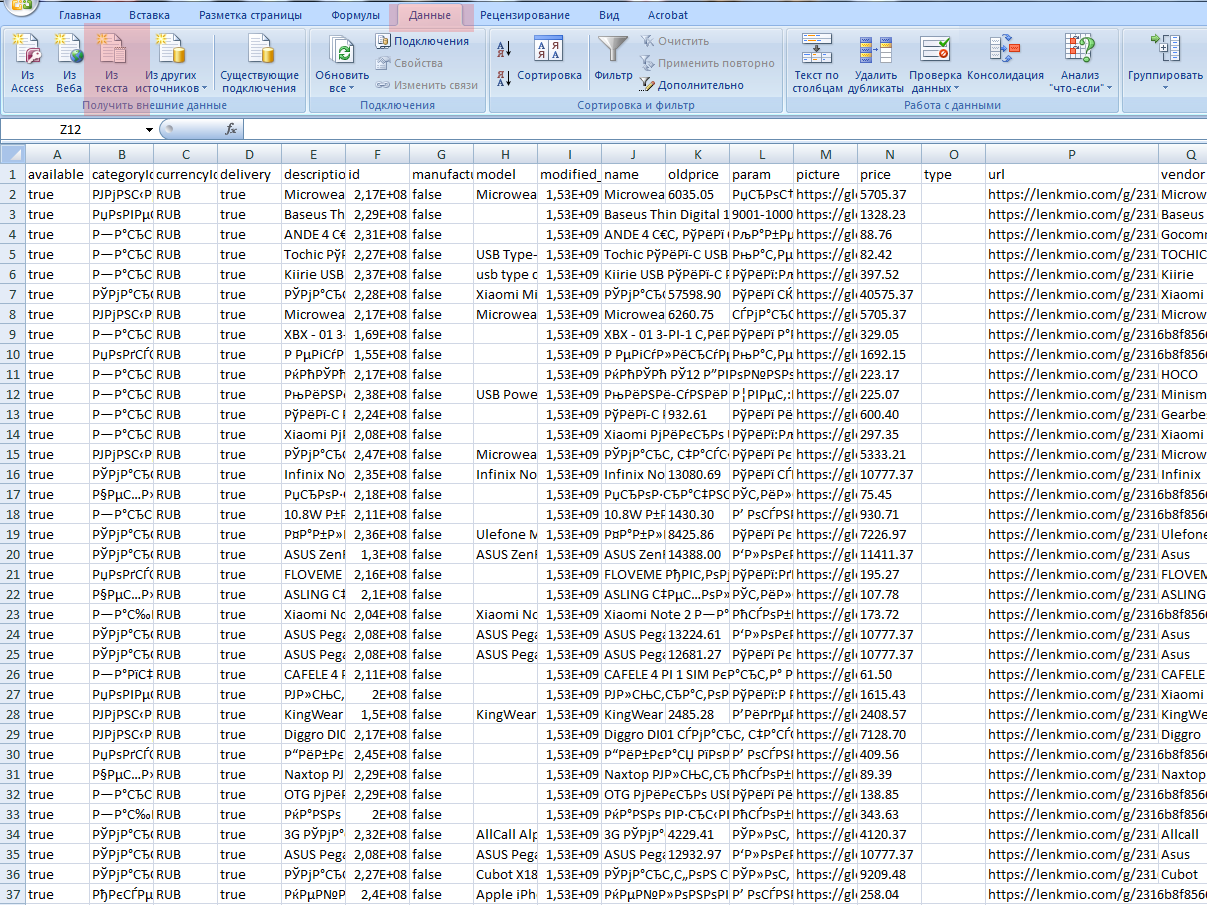Click the Подключения button

click(x=422, y=41)
